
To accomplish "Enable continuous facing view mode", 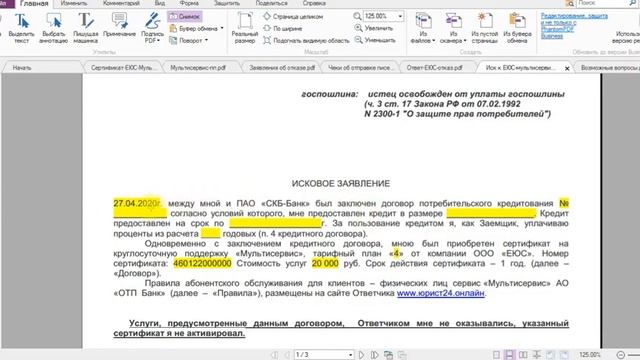I will tap(537, 355).
